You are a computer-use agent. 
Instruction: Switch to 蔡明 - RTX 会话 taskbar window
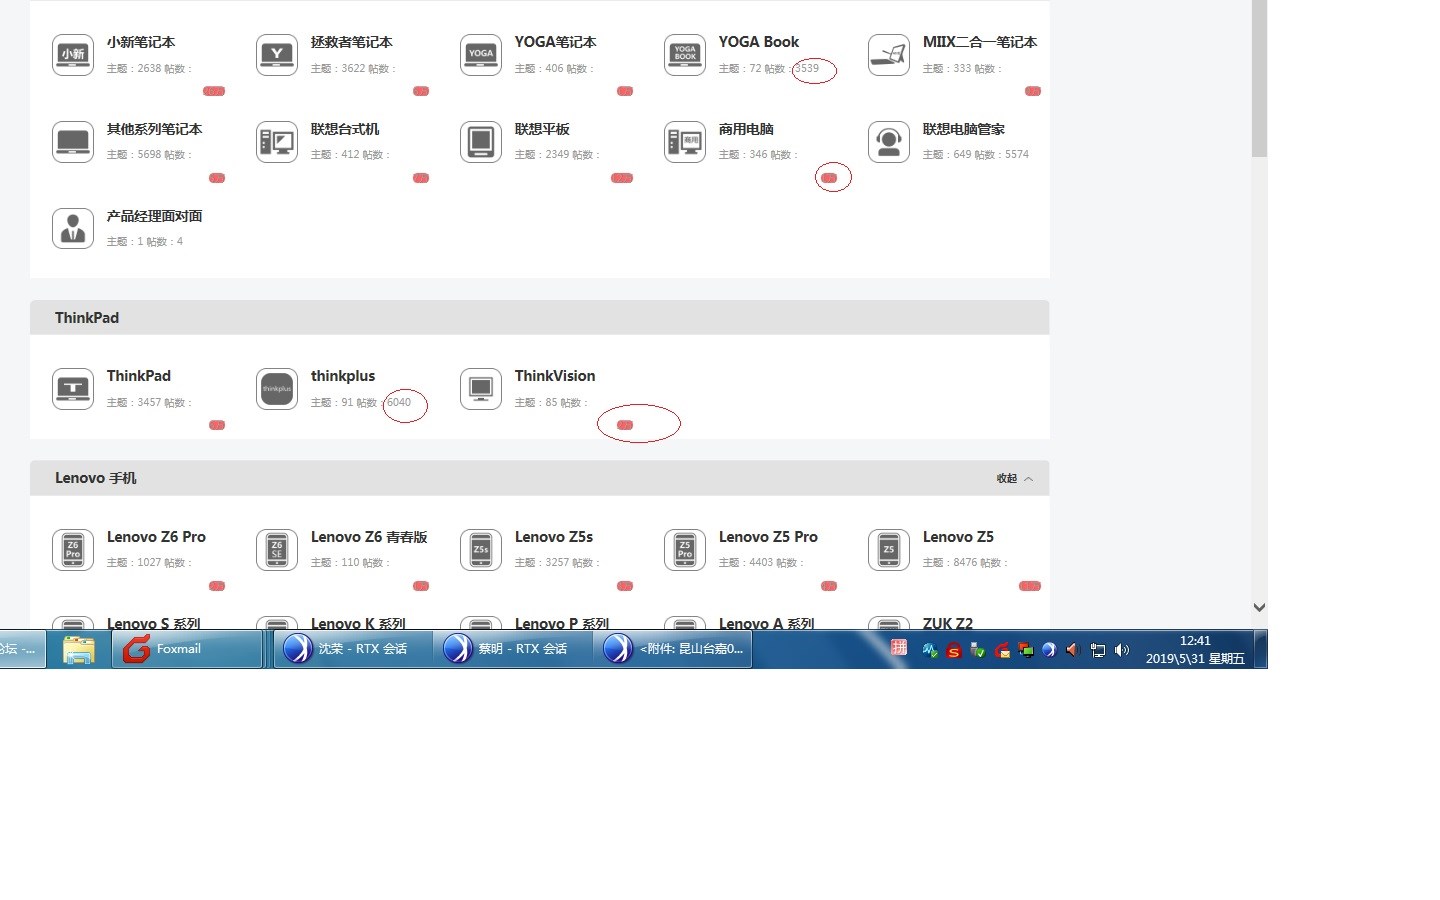tap(515, 649)
